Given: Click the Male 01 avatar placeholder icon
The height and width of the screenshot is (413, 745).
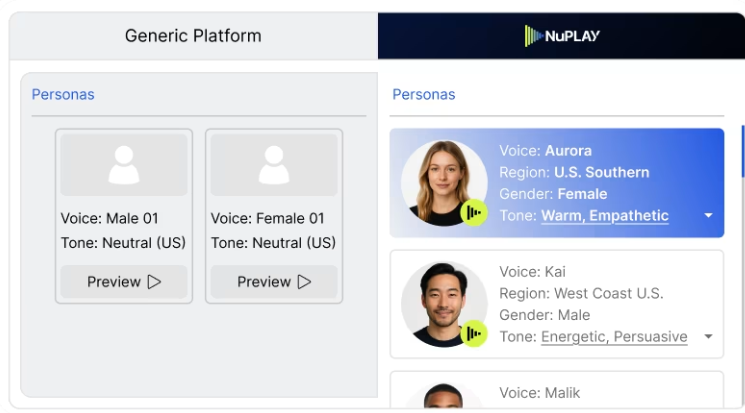Looking at the screenshot, I should (x=124, y=165).
